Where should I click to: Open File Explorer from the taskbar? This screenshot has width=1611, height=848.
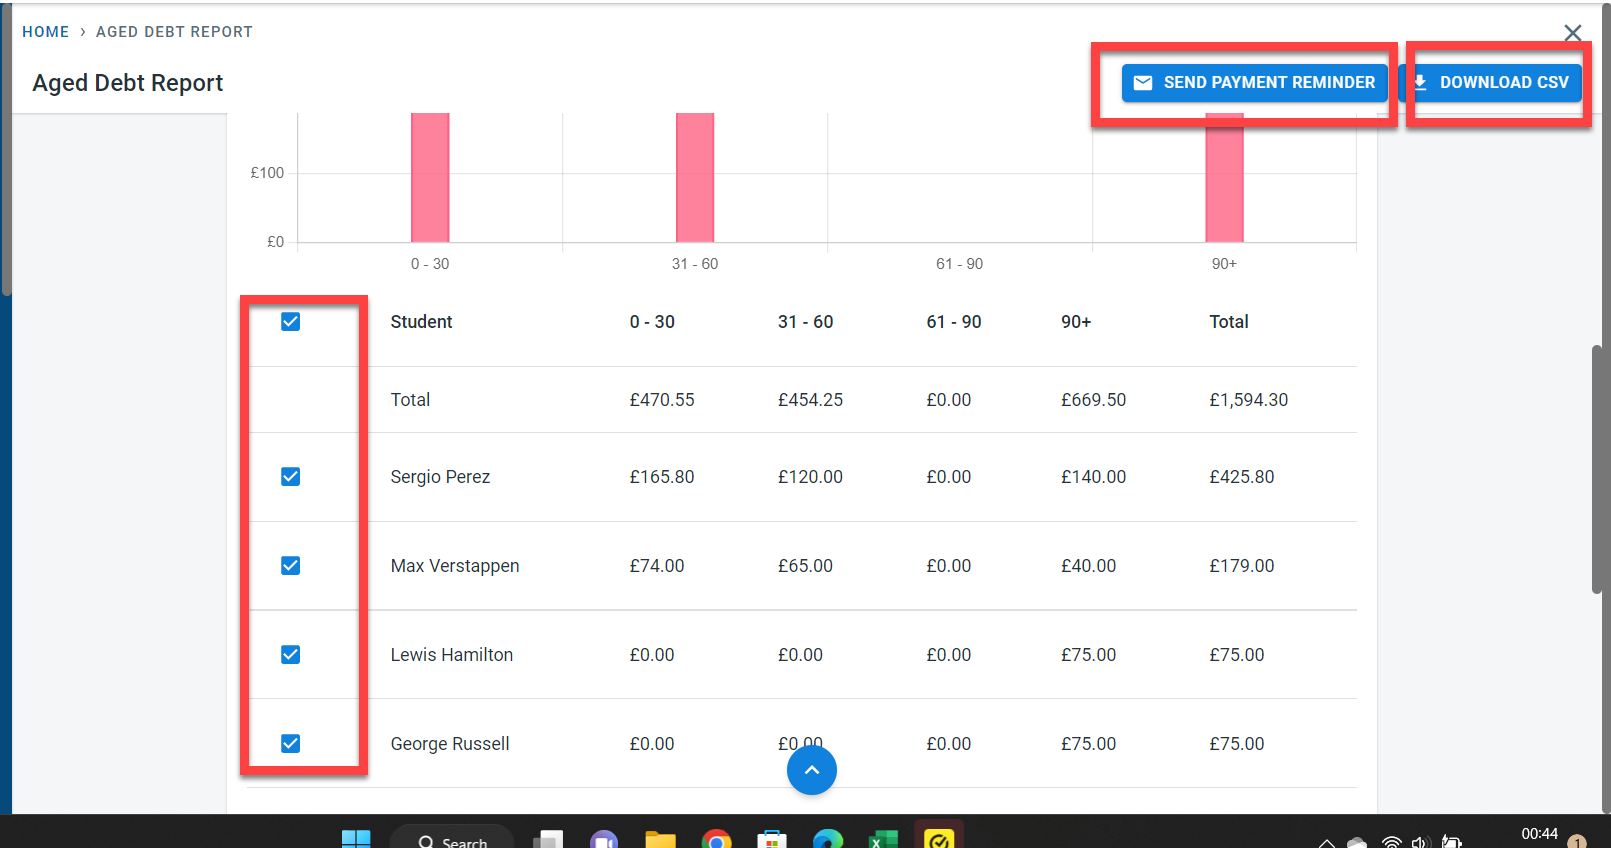click(x=660, y=840)
